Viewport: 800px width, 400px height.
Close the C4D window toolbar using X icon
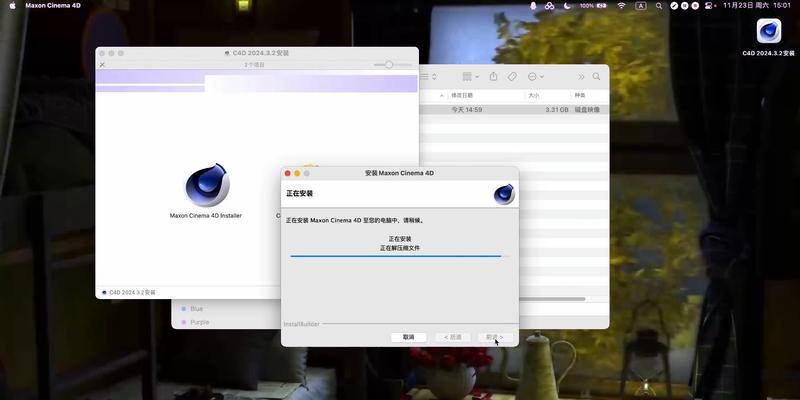(102, 65)
